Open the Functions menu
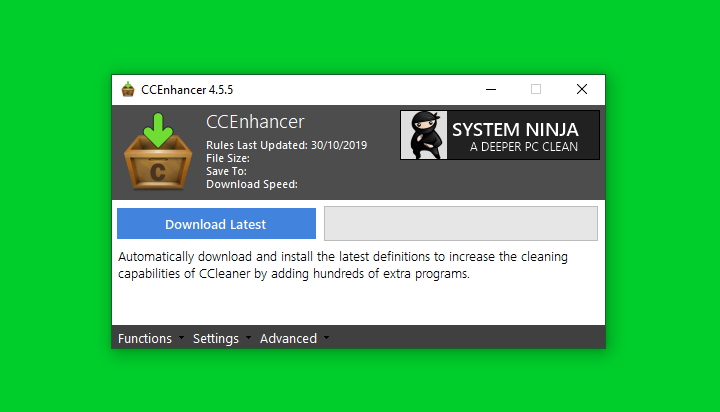Image resolution: width=720 pixels, height=412 pixels. click(145, 339)
